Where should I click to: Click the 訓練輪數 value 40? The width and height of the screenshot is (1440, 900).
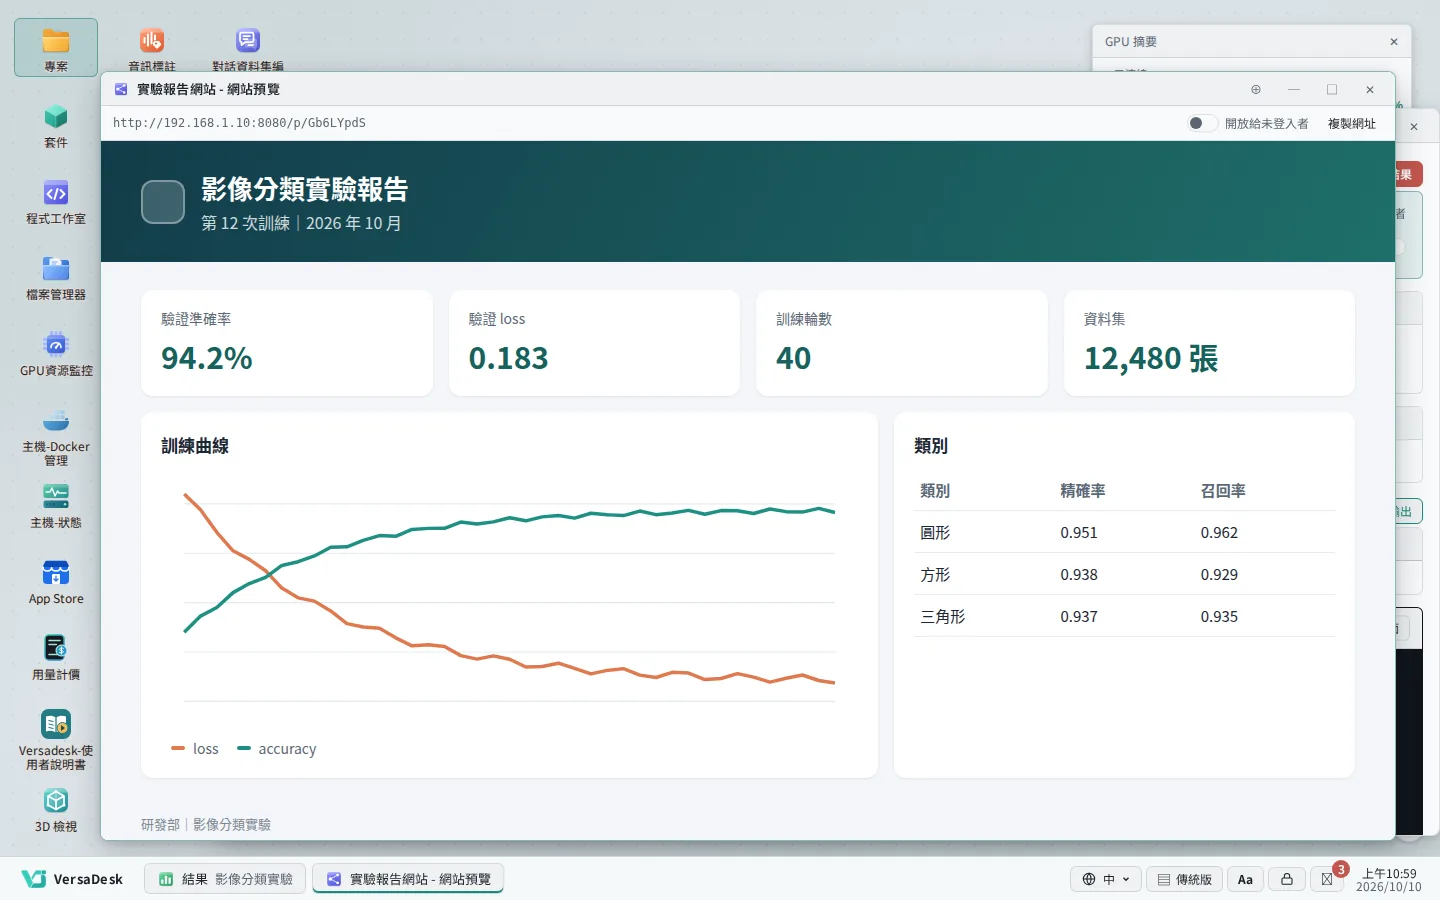(794, 358)
